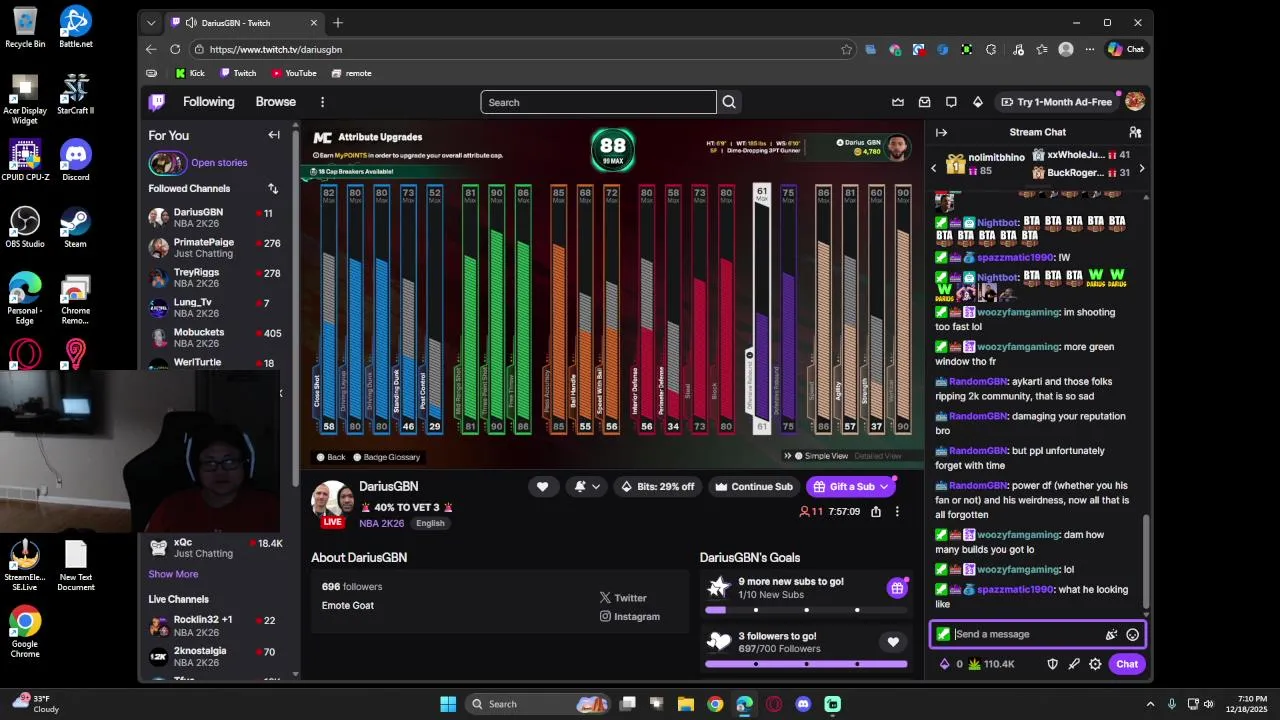
Task: Open the browser tab list dropdown
Action: [151, 22]
